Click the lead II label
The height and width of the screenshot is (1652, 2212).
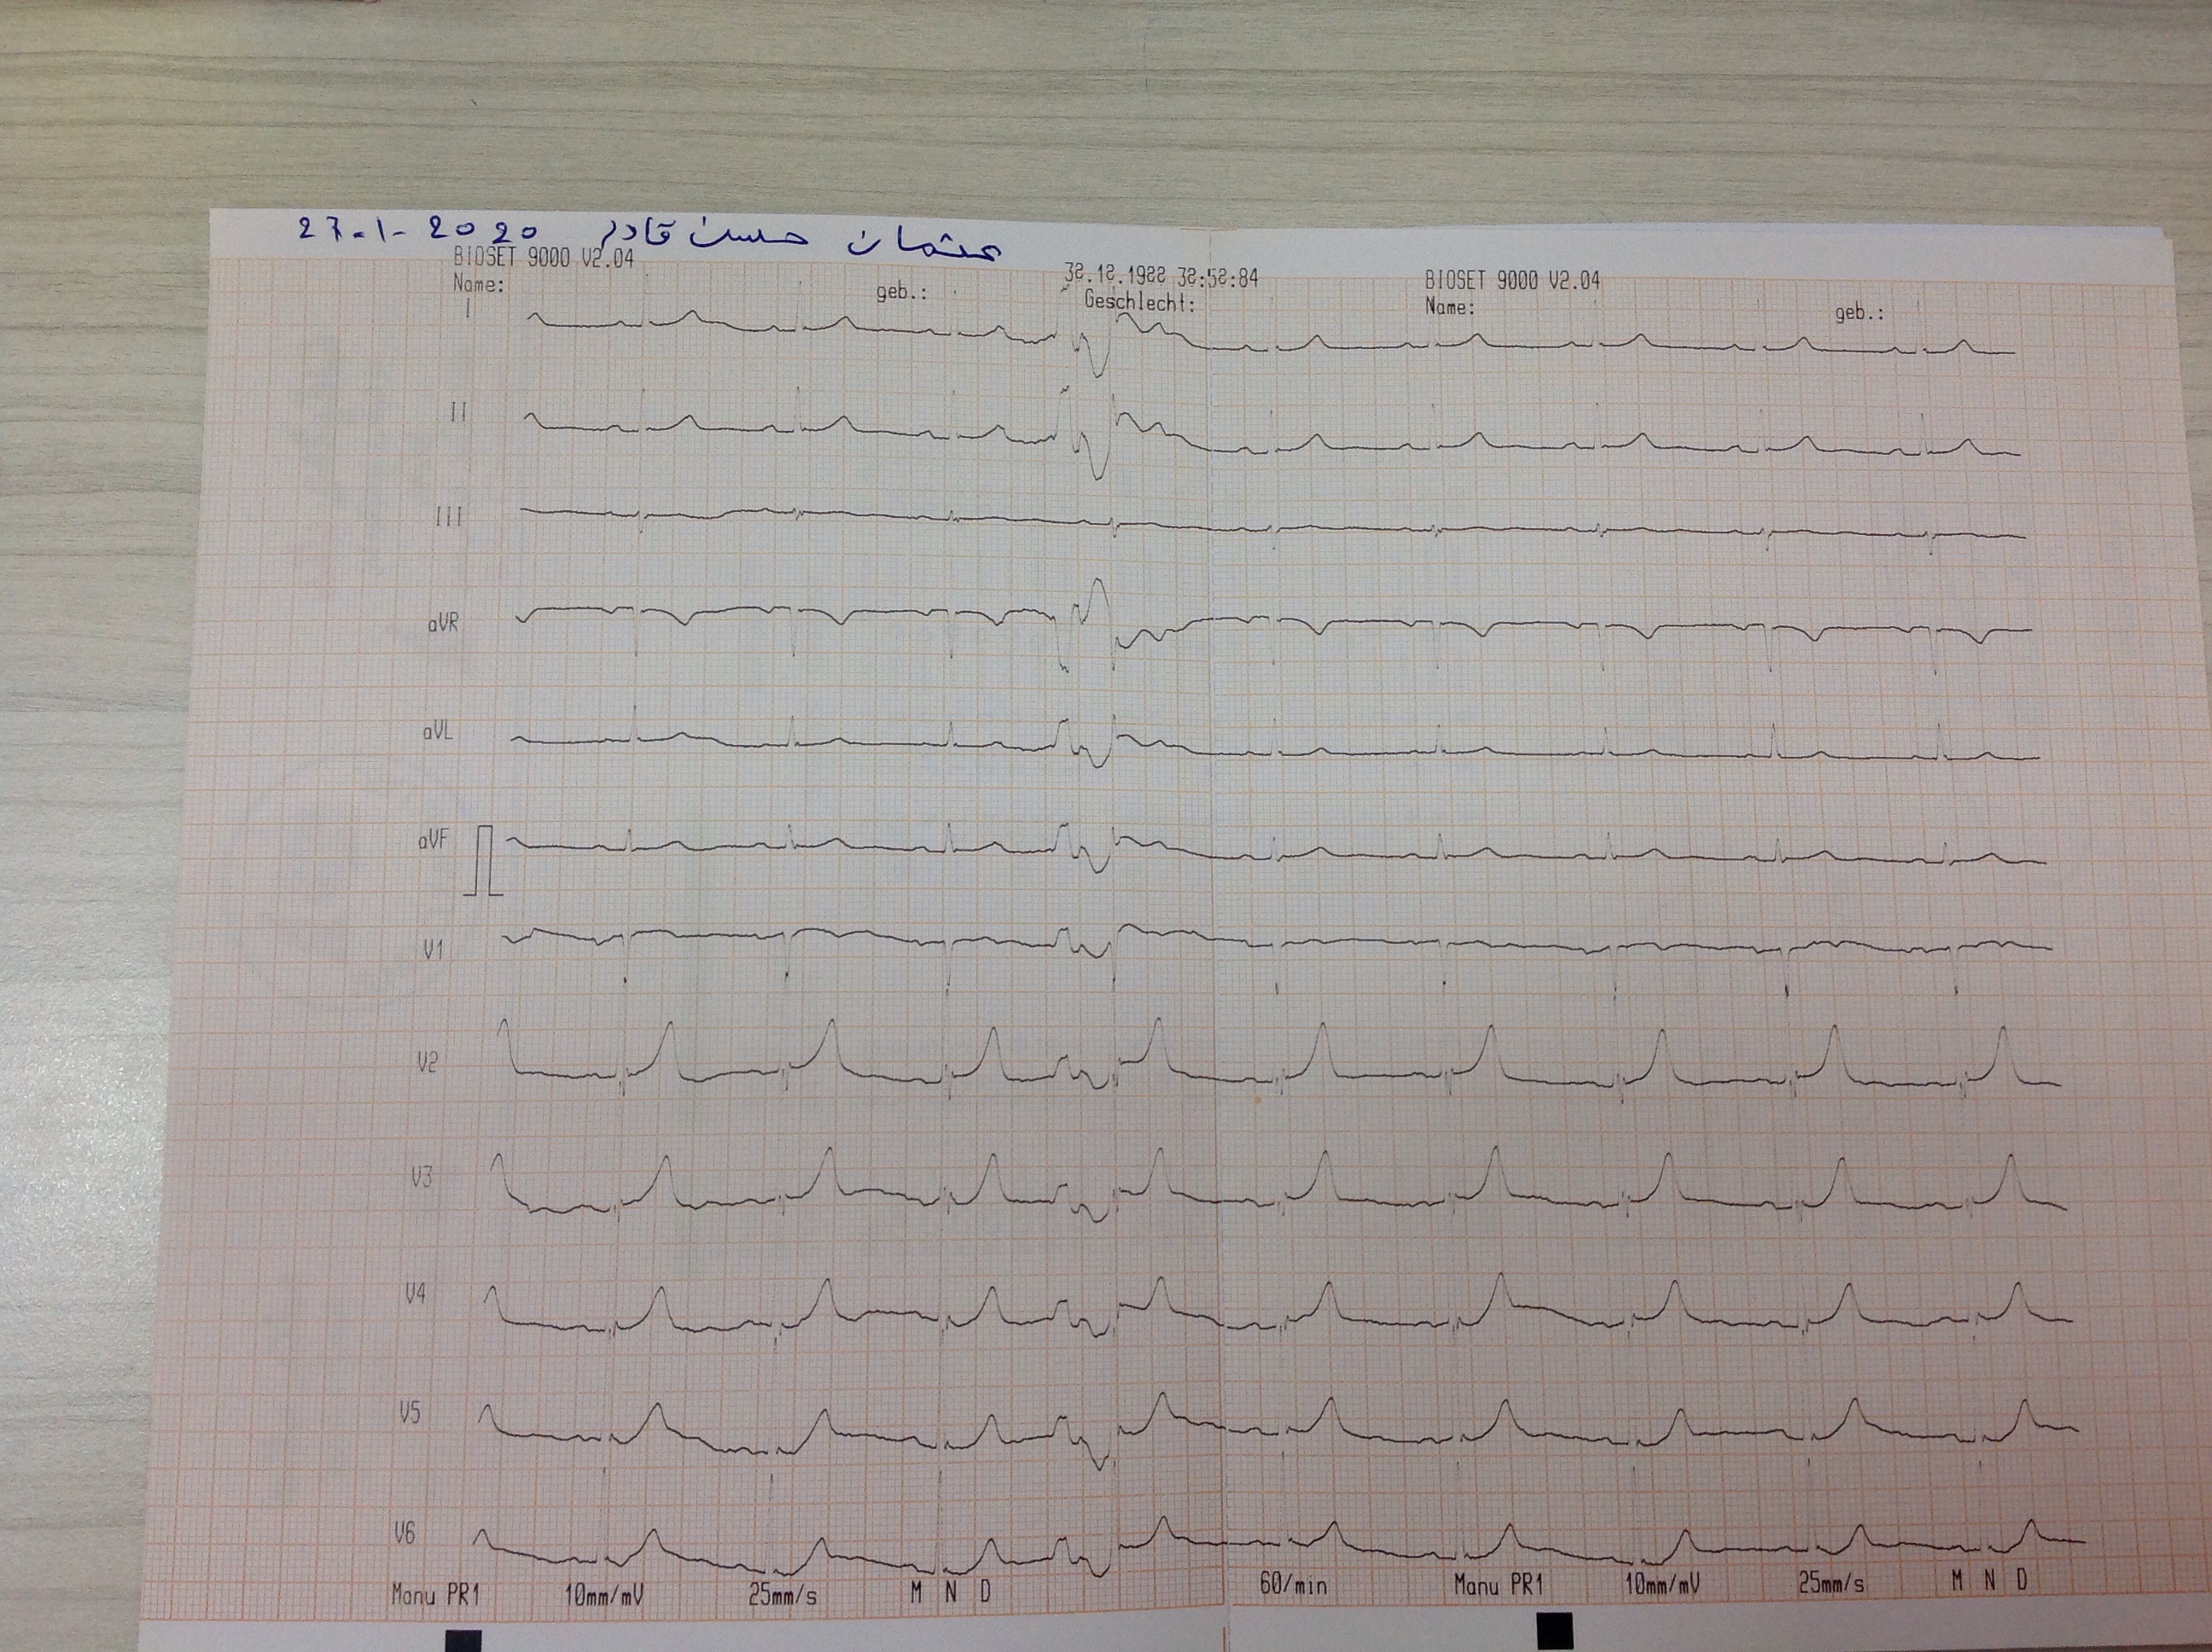[x=458, y=412]
